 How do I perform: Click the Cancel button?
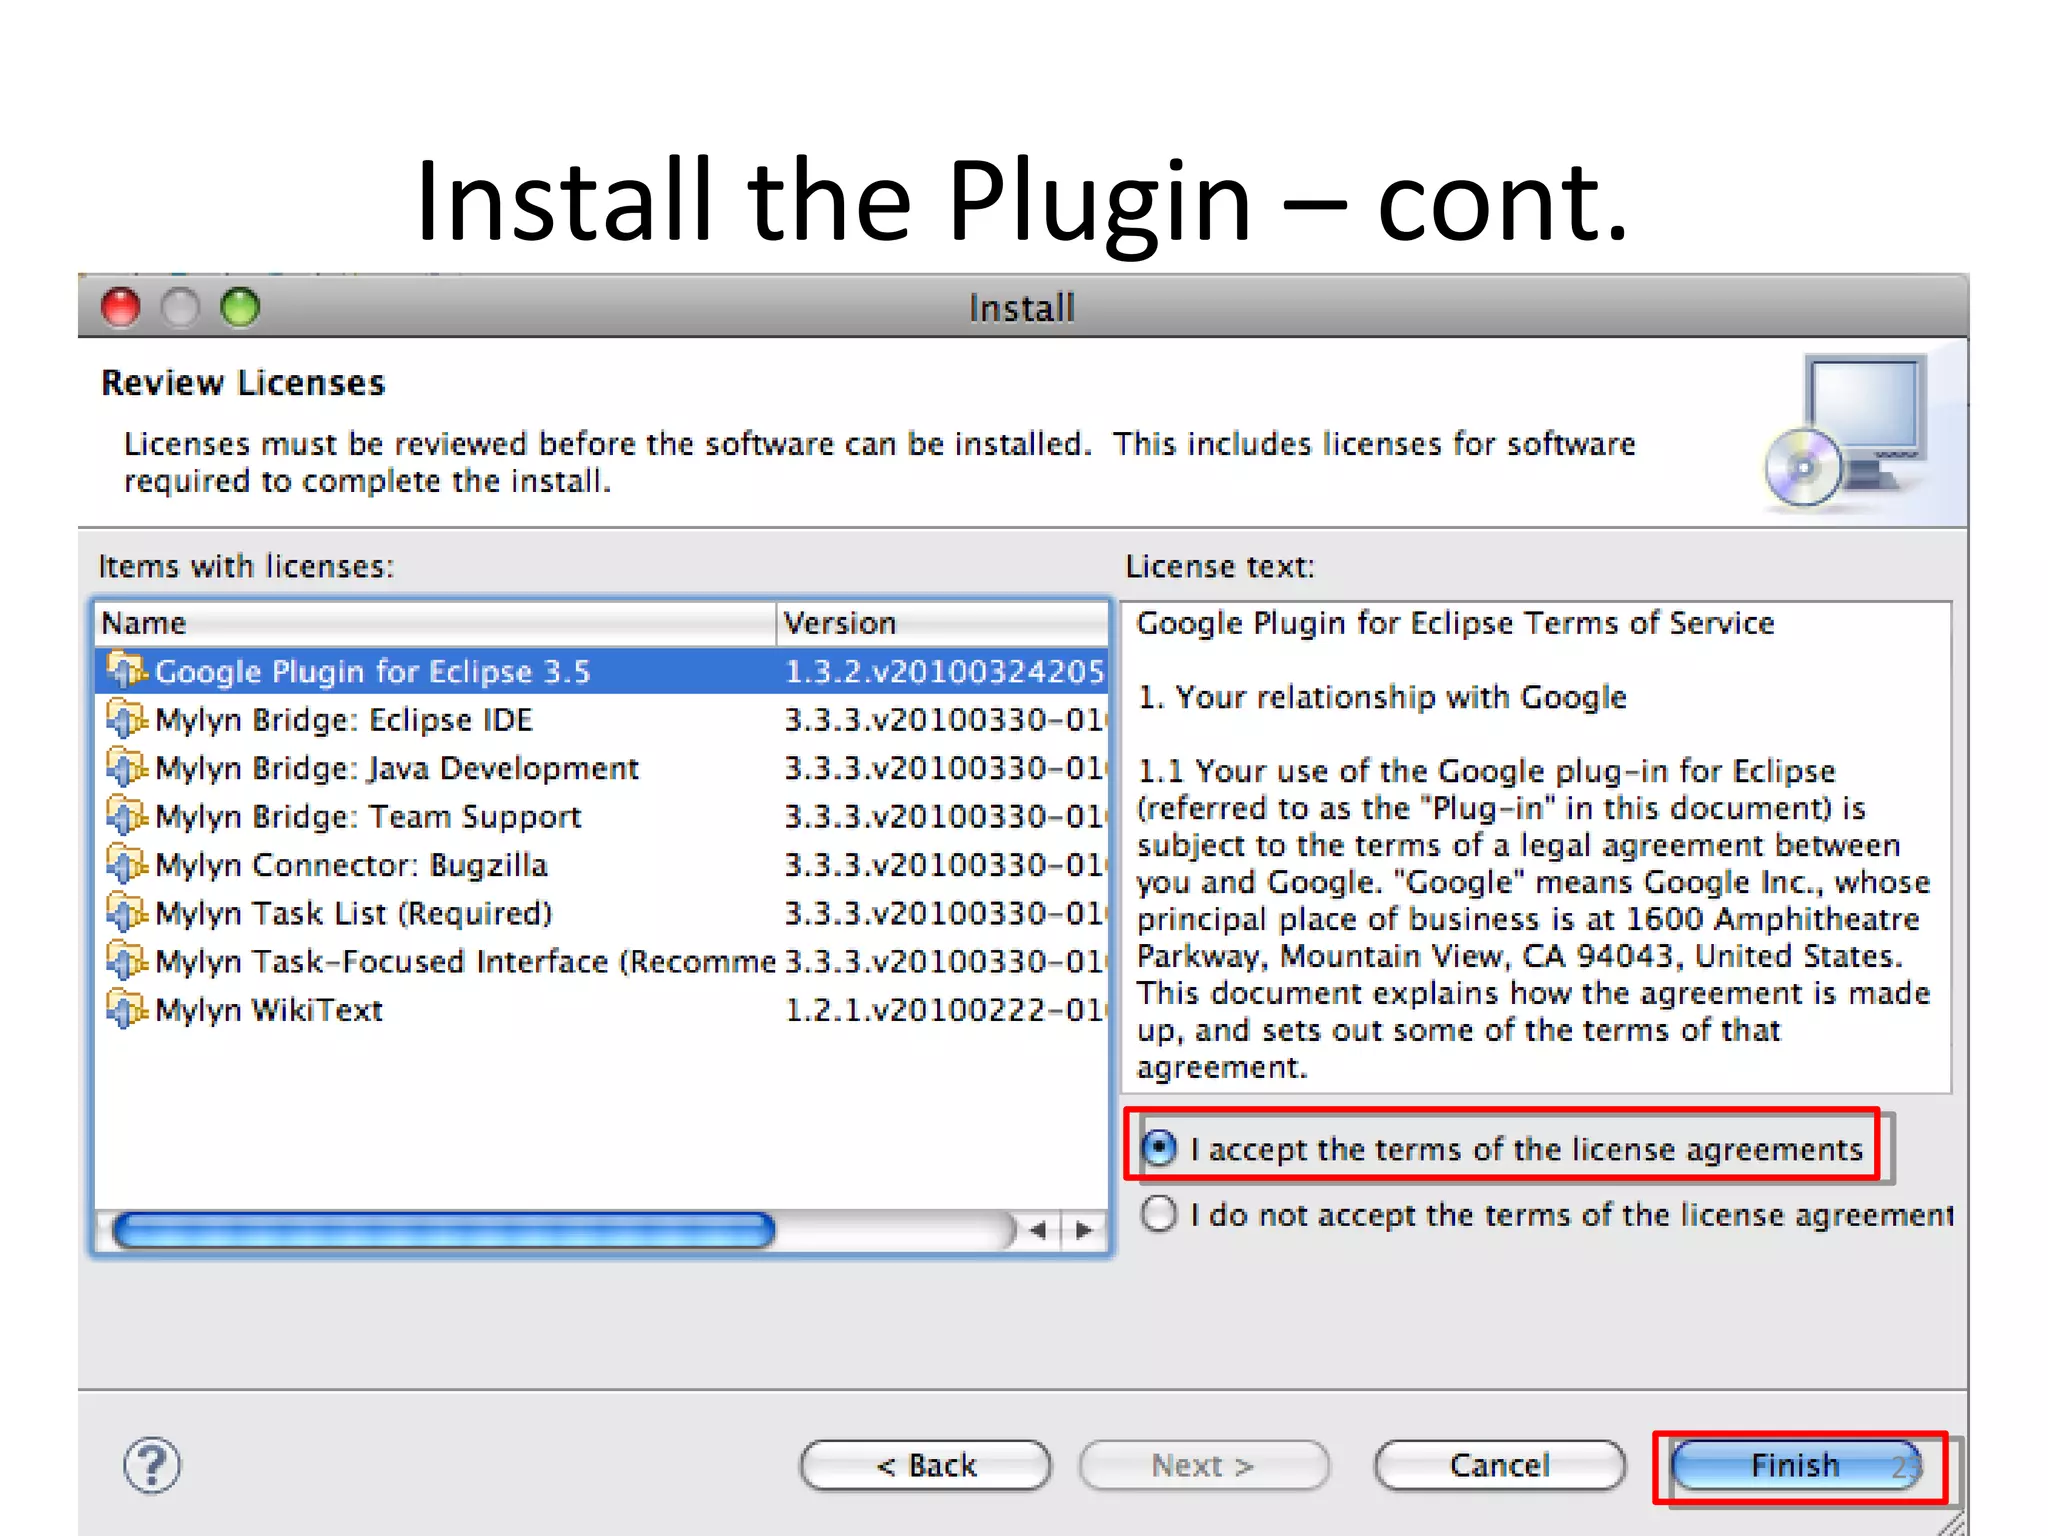click(x=1500, y=1466)
